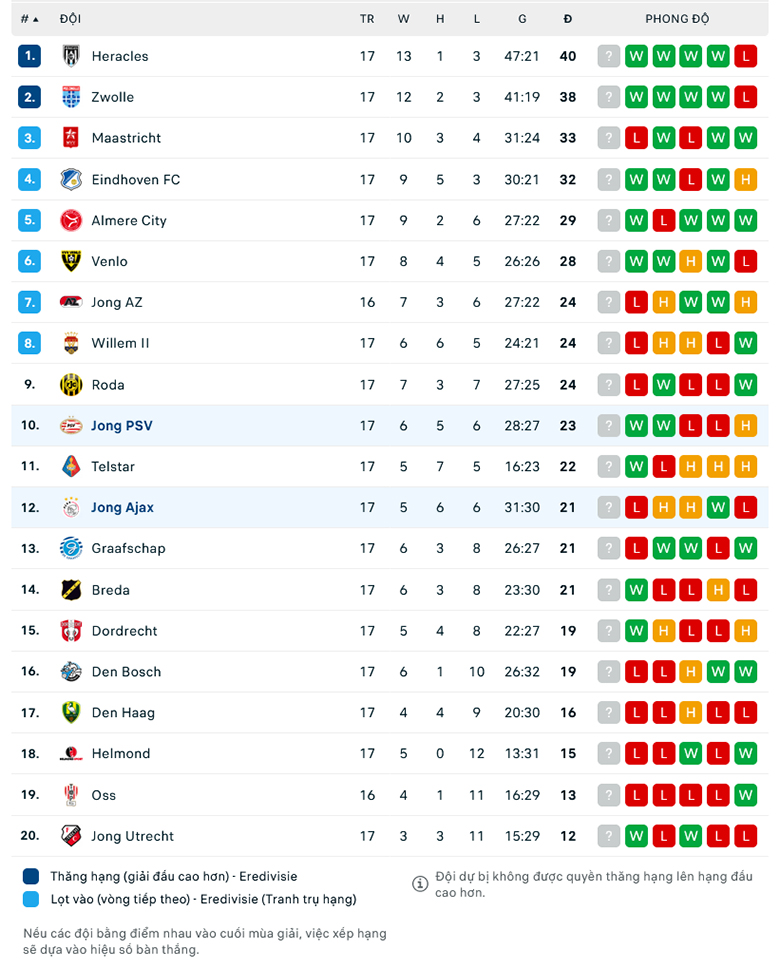The image size is (780, 968).
Task: Click the info icon beside reserve team note
Action: tap(420, 883)
